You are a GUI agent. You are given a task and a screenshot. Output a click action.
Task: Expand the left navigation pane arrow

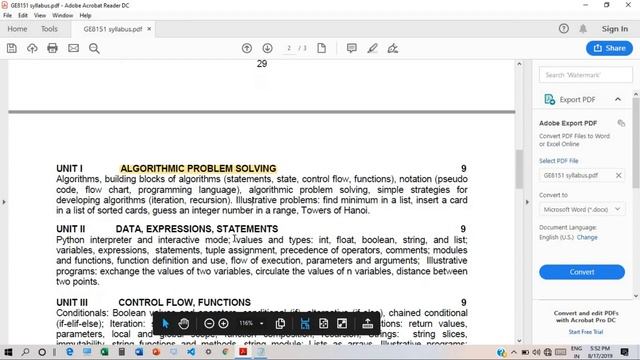tap(4, 202)
